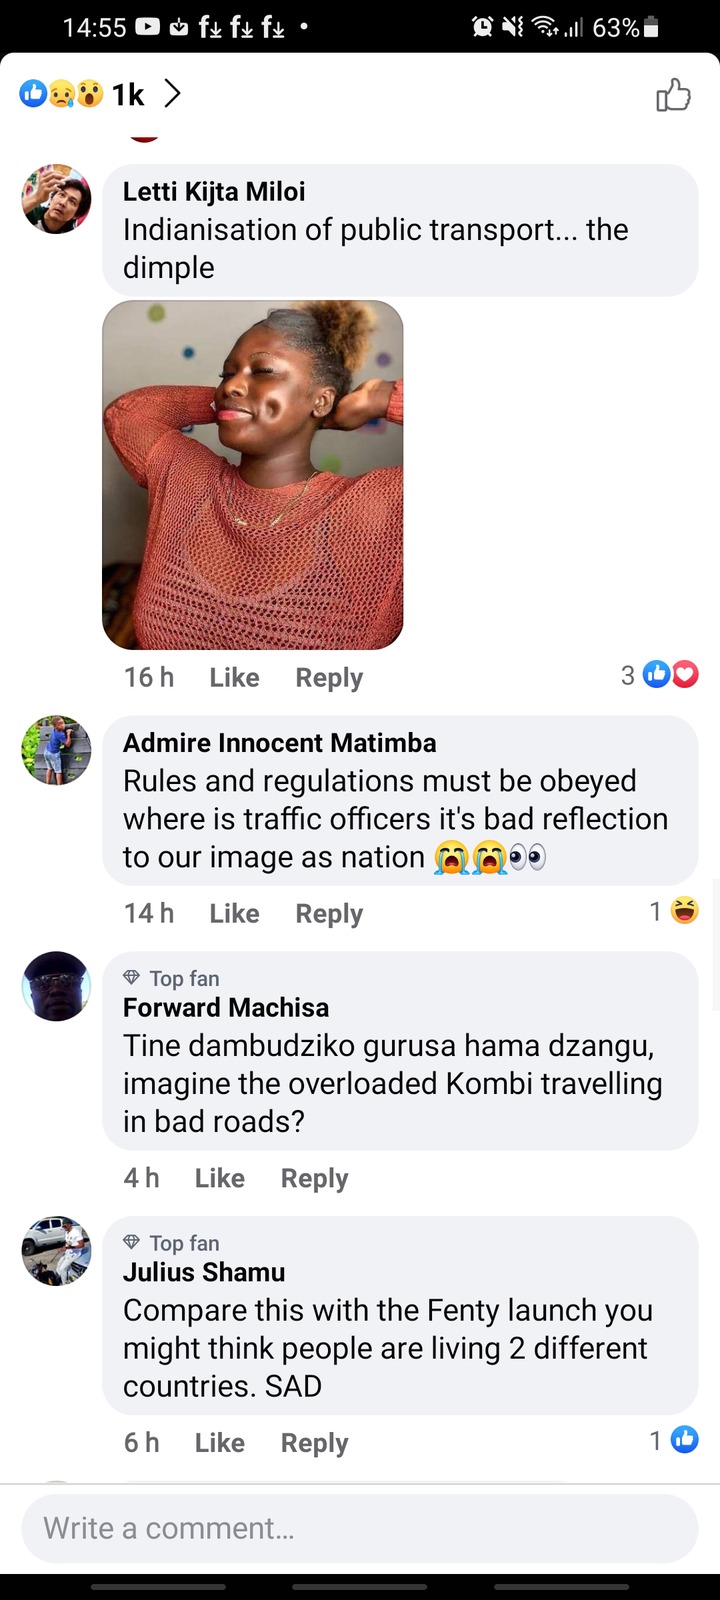
Task: Like Julius Shamu's comment
Action: click(x=220, y=1443)
